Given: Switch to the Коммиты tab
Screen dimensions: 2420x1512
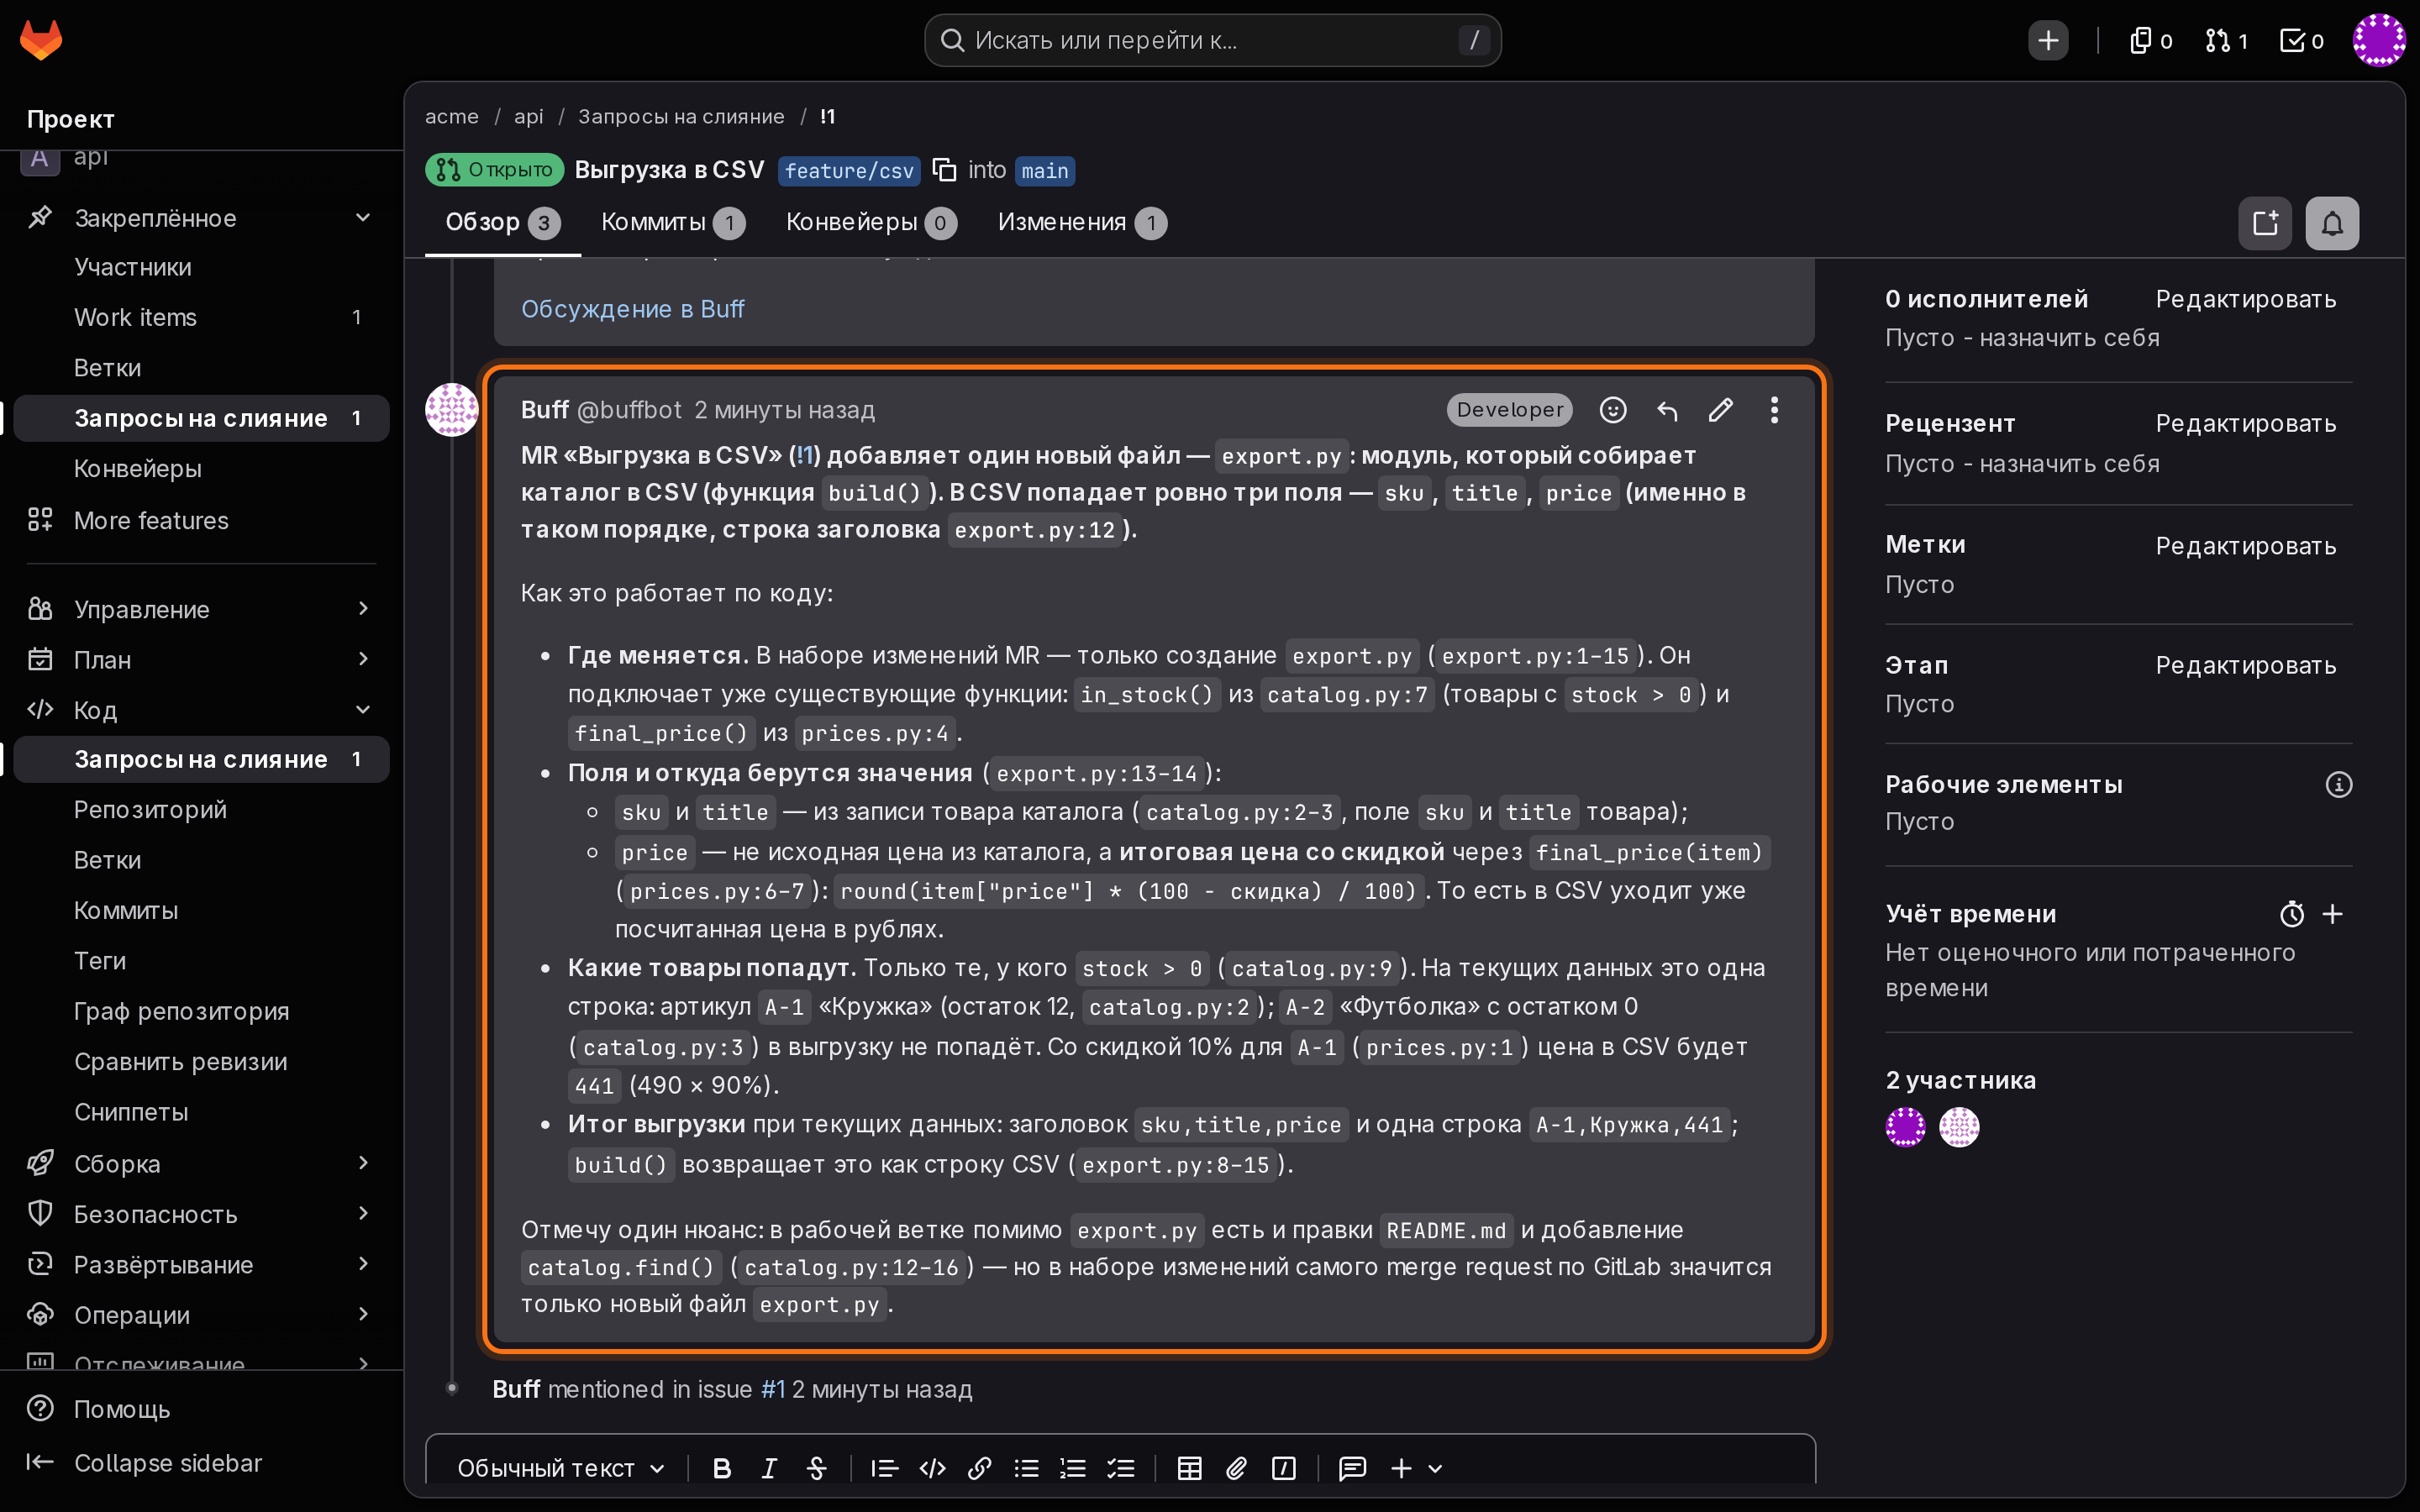Looking at the screenshot, I should pyautogui.click(x=672, y=222).
